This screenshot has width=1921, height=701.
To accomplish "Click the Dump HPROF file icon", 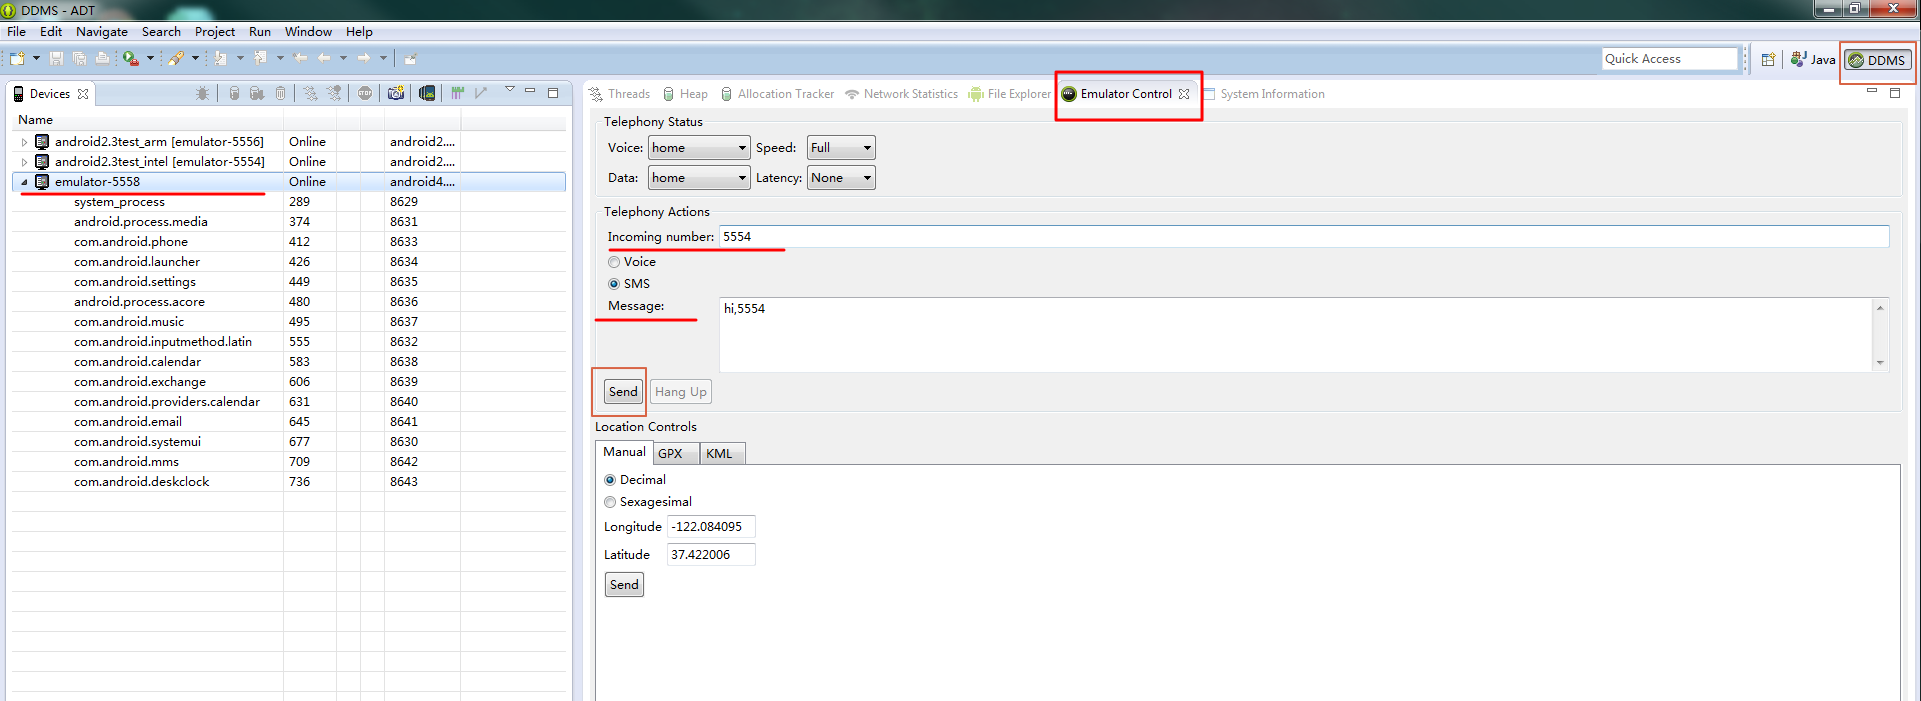I will coord(257,93).
